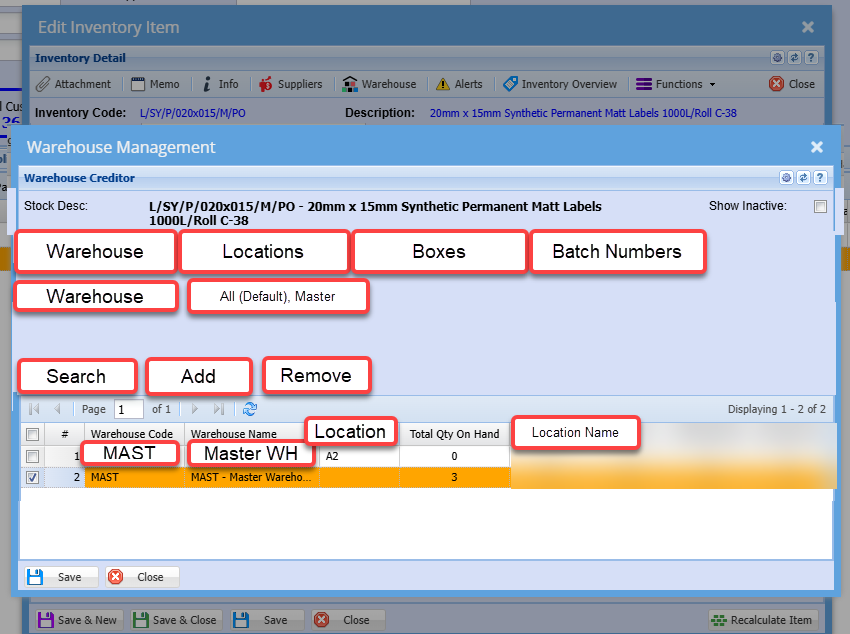
Task: Click the # column header
Action: click(65, 434)
